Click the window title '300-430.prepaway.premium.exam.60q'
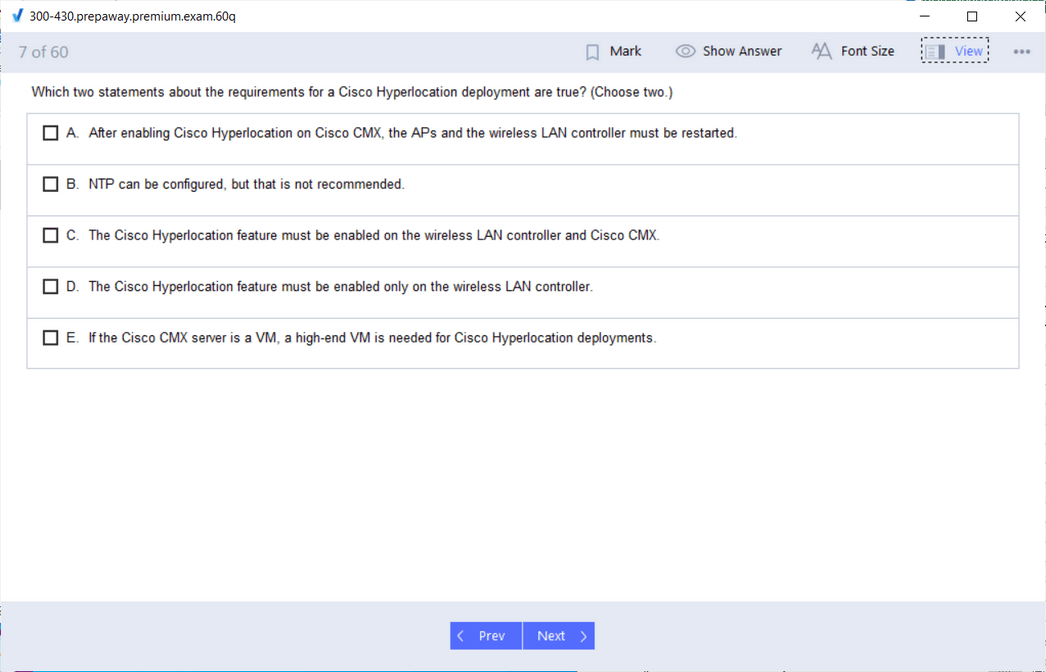Viewport: 1046px width, 672px height. tap(132, 16)
